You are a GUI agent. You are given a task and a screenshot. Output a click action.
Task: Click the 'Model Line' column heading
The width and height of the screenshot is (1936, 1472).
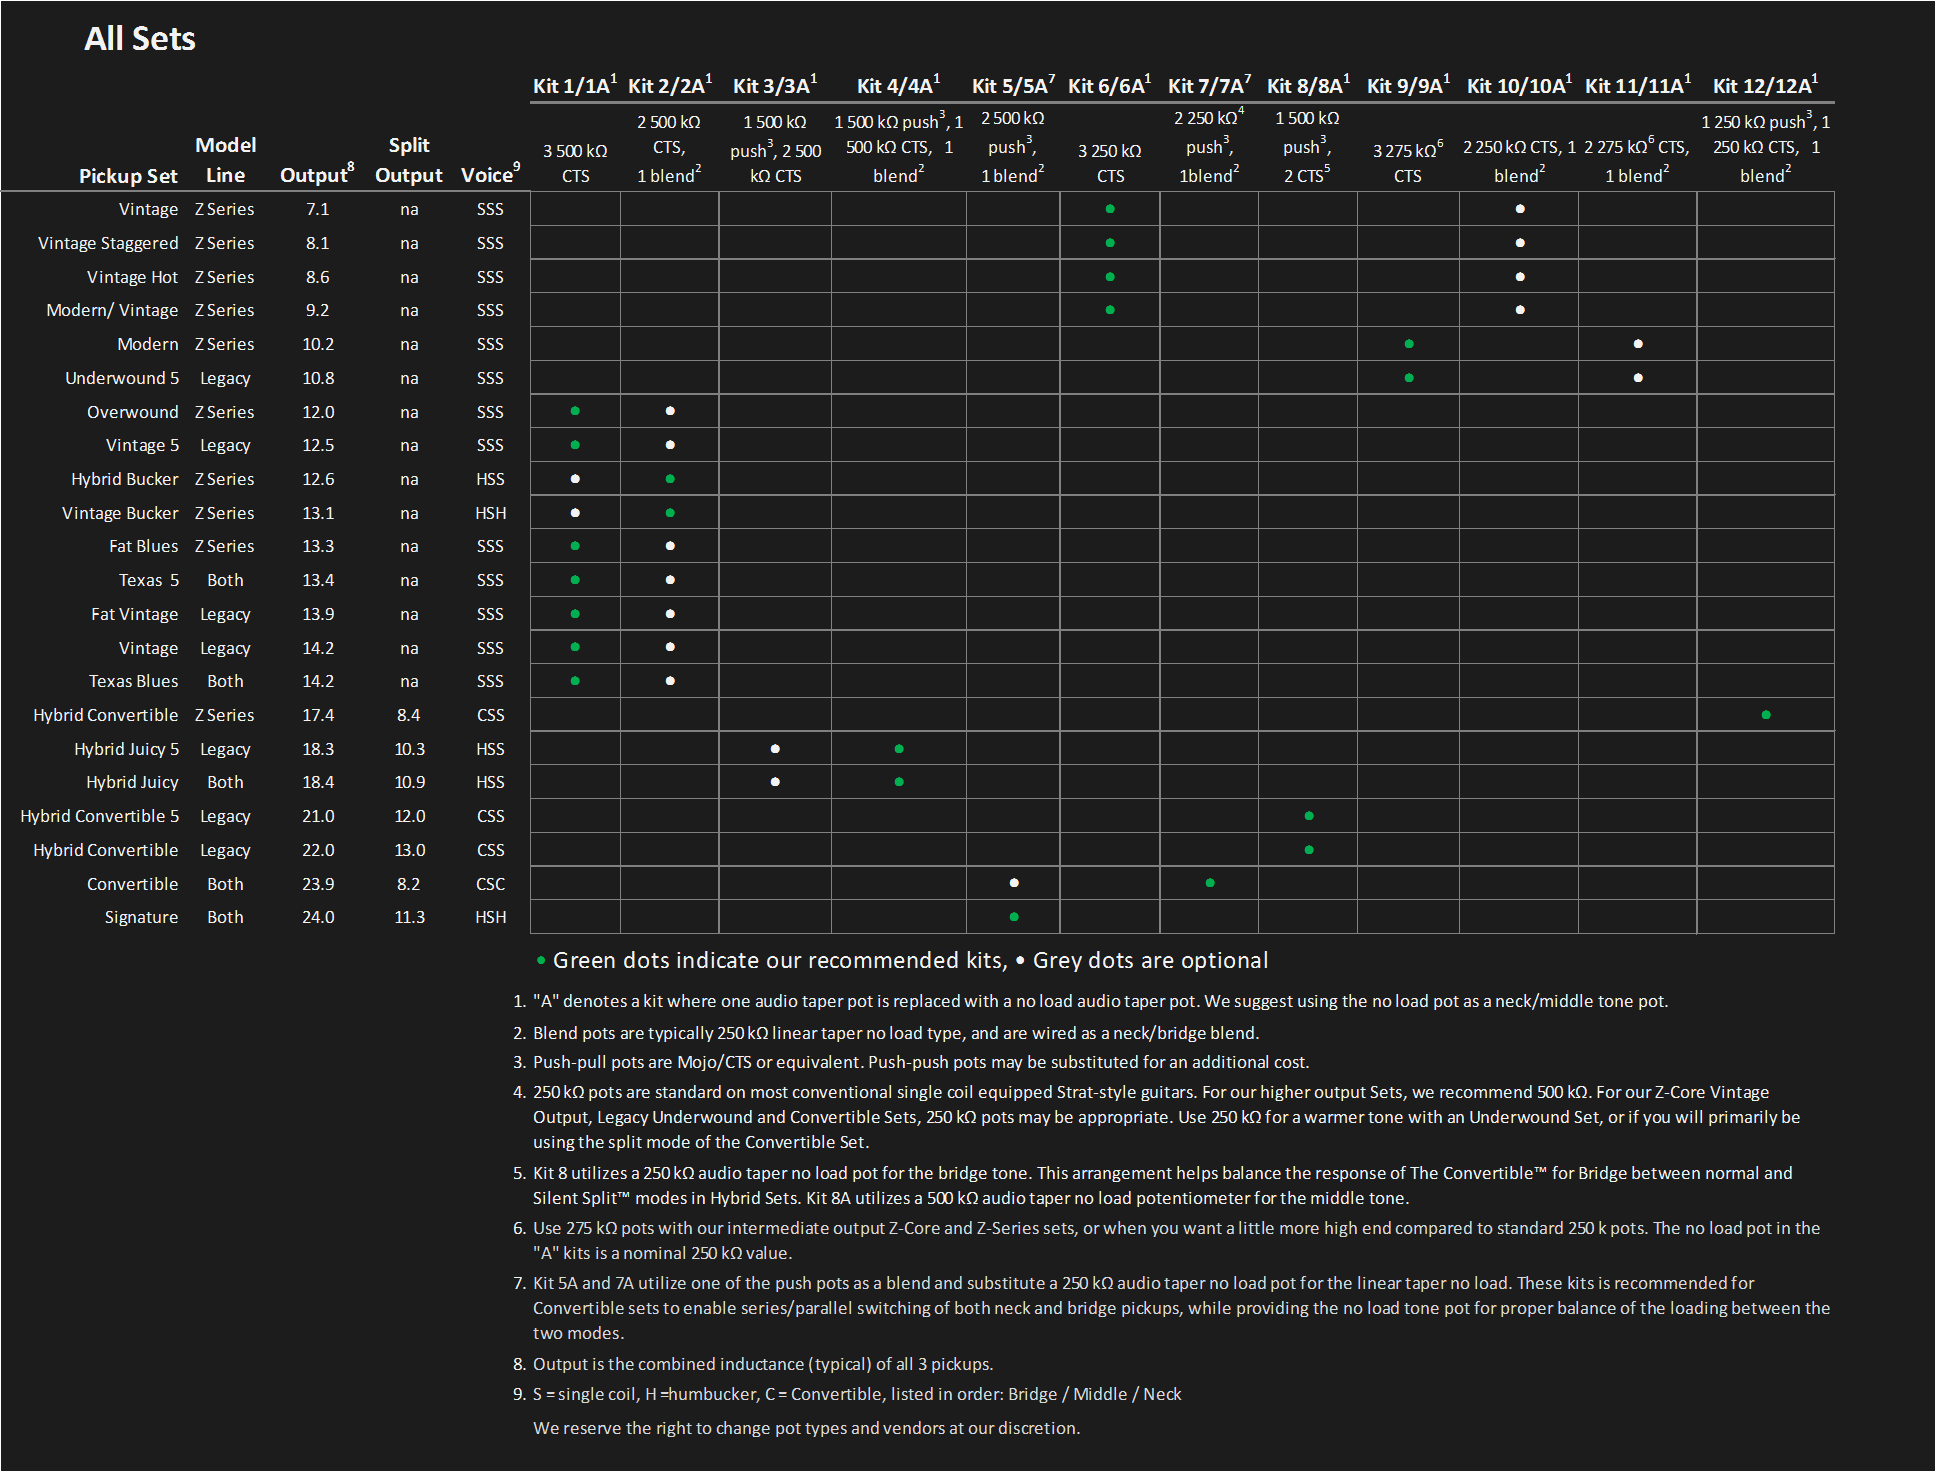click(226, 160)
